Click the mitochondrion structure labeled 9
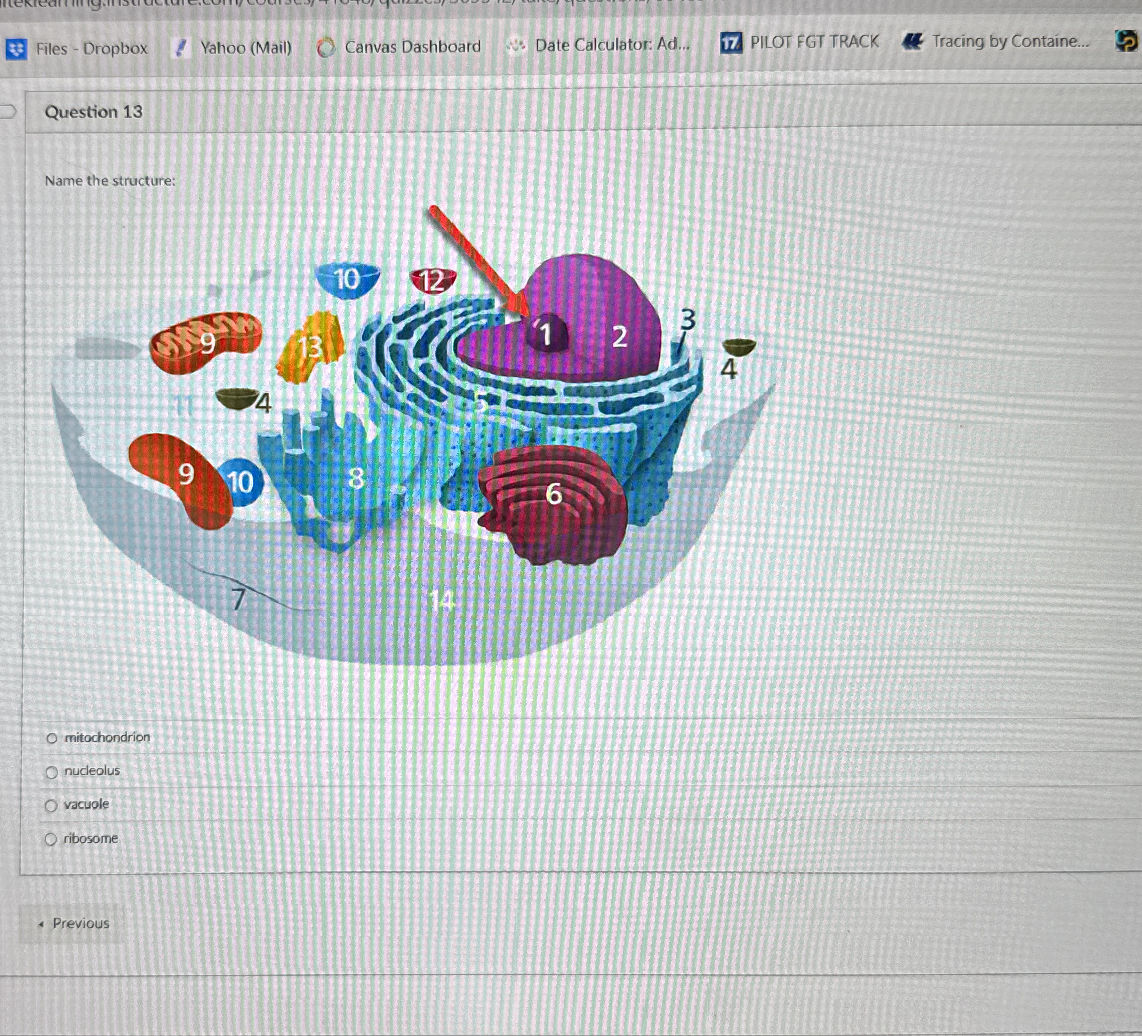The width and height of the screenshot is (1142, 1036). click(x=205, y=345)
